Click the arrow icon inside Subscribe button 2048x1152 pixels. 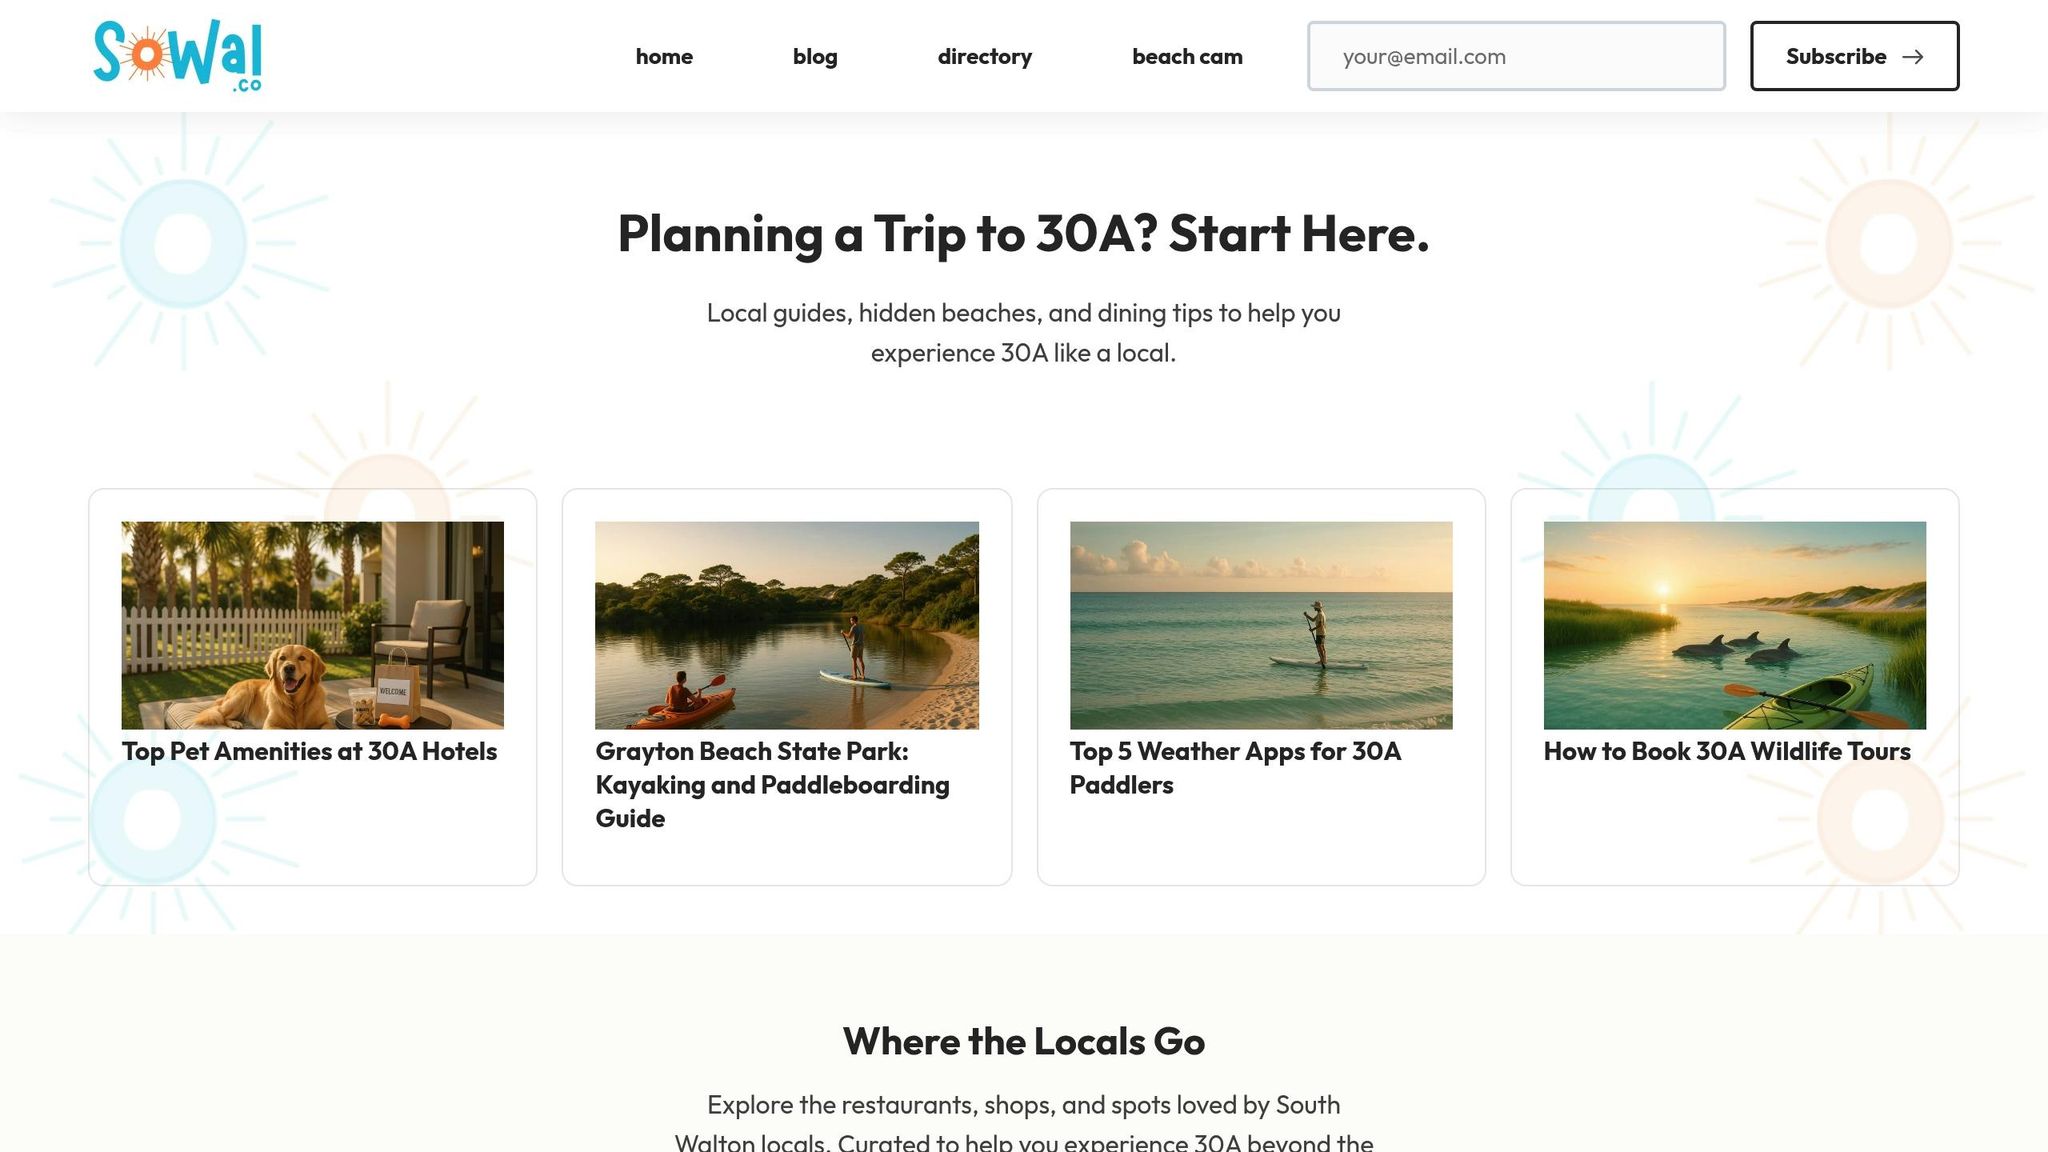[x=1913, y=57]
